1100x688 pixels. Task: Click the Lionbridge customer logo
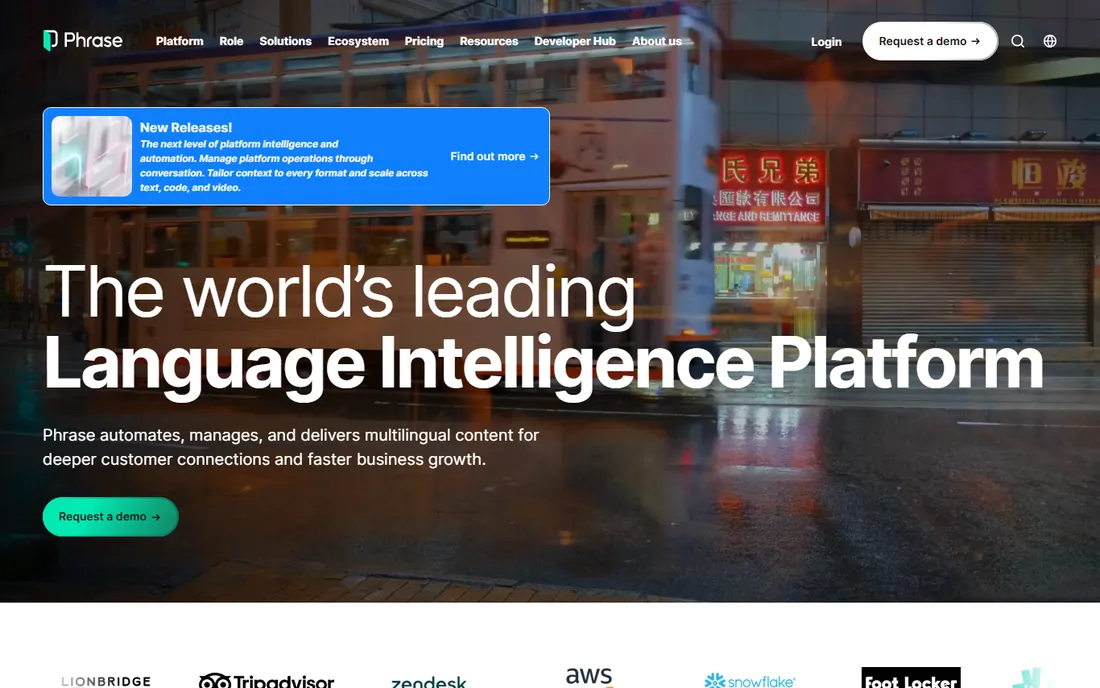[106, 681]
